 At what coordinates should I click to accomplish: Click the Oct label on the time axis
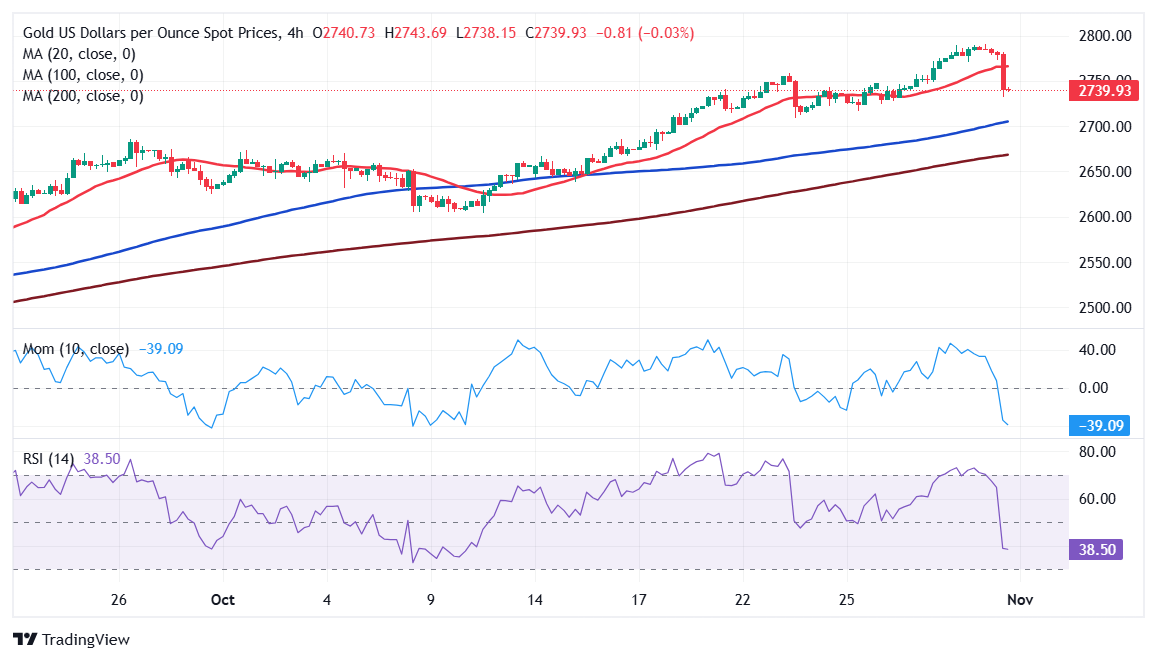tap(222, 600)
